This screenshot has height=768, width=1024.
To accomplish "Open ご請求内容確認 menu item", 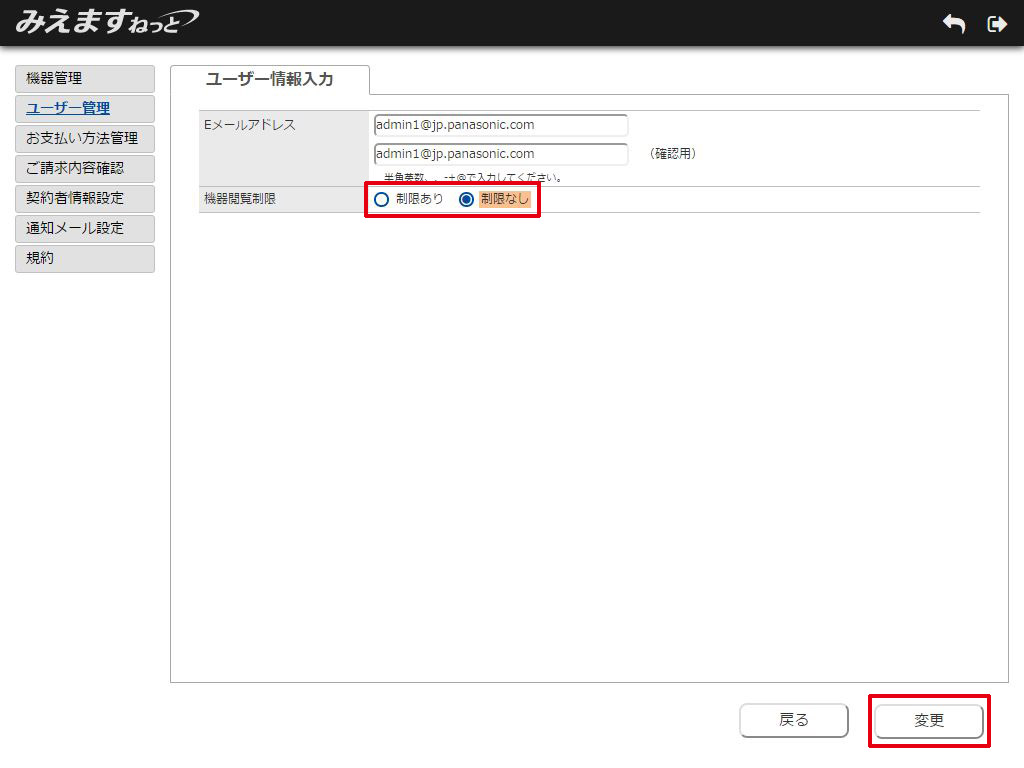I will point(85,168).
